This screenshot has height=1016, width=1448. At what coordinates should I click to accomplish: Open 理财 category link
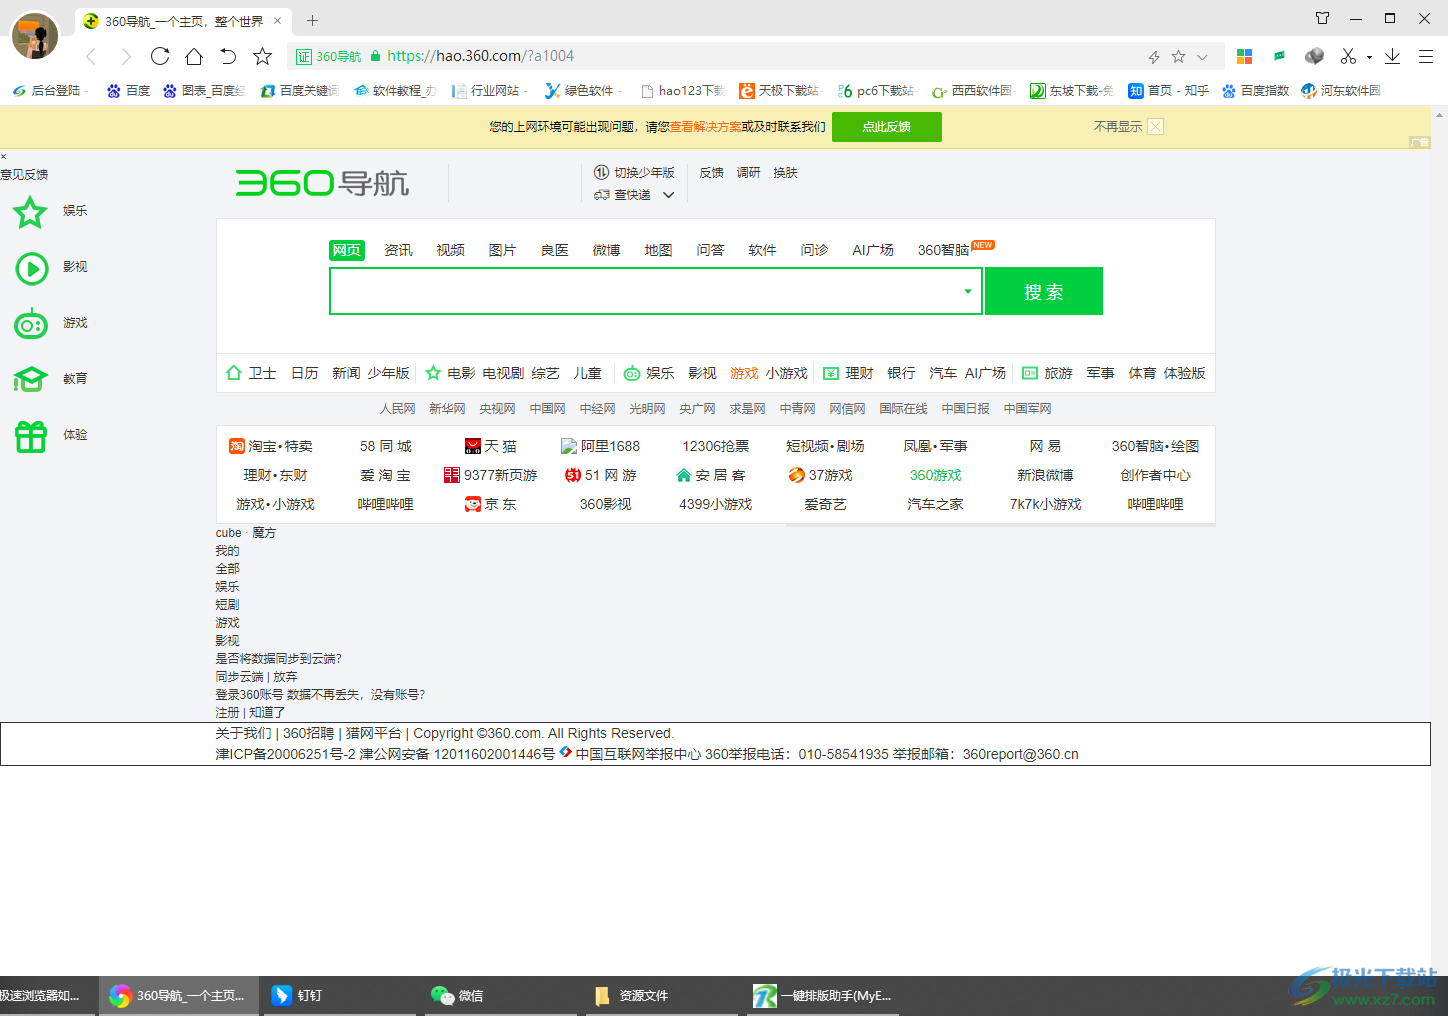pos(859,373)
